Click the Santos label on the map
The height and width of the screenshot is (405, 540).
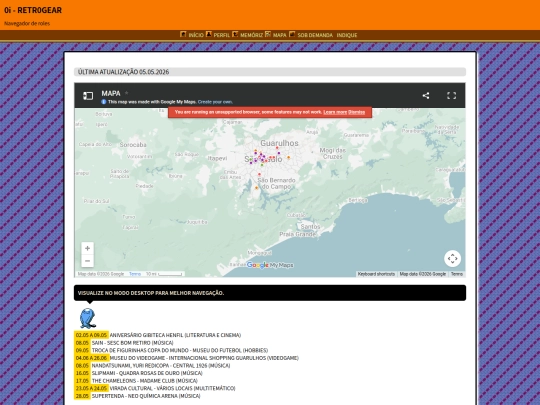310,227
